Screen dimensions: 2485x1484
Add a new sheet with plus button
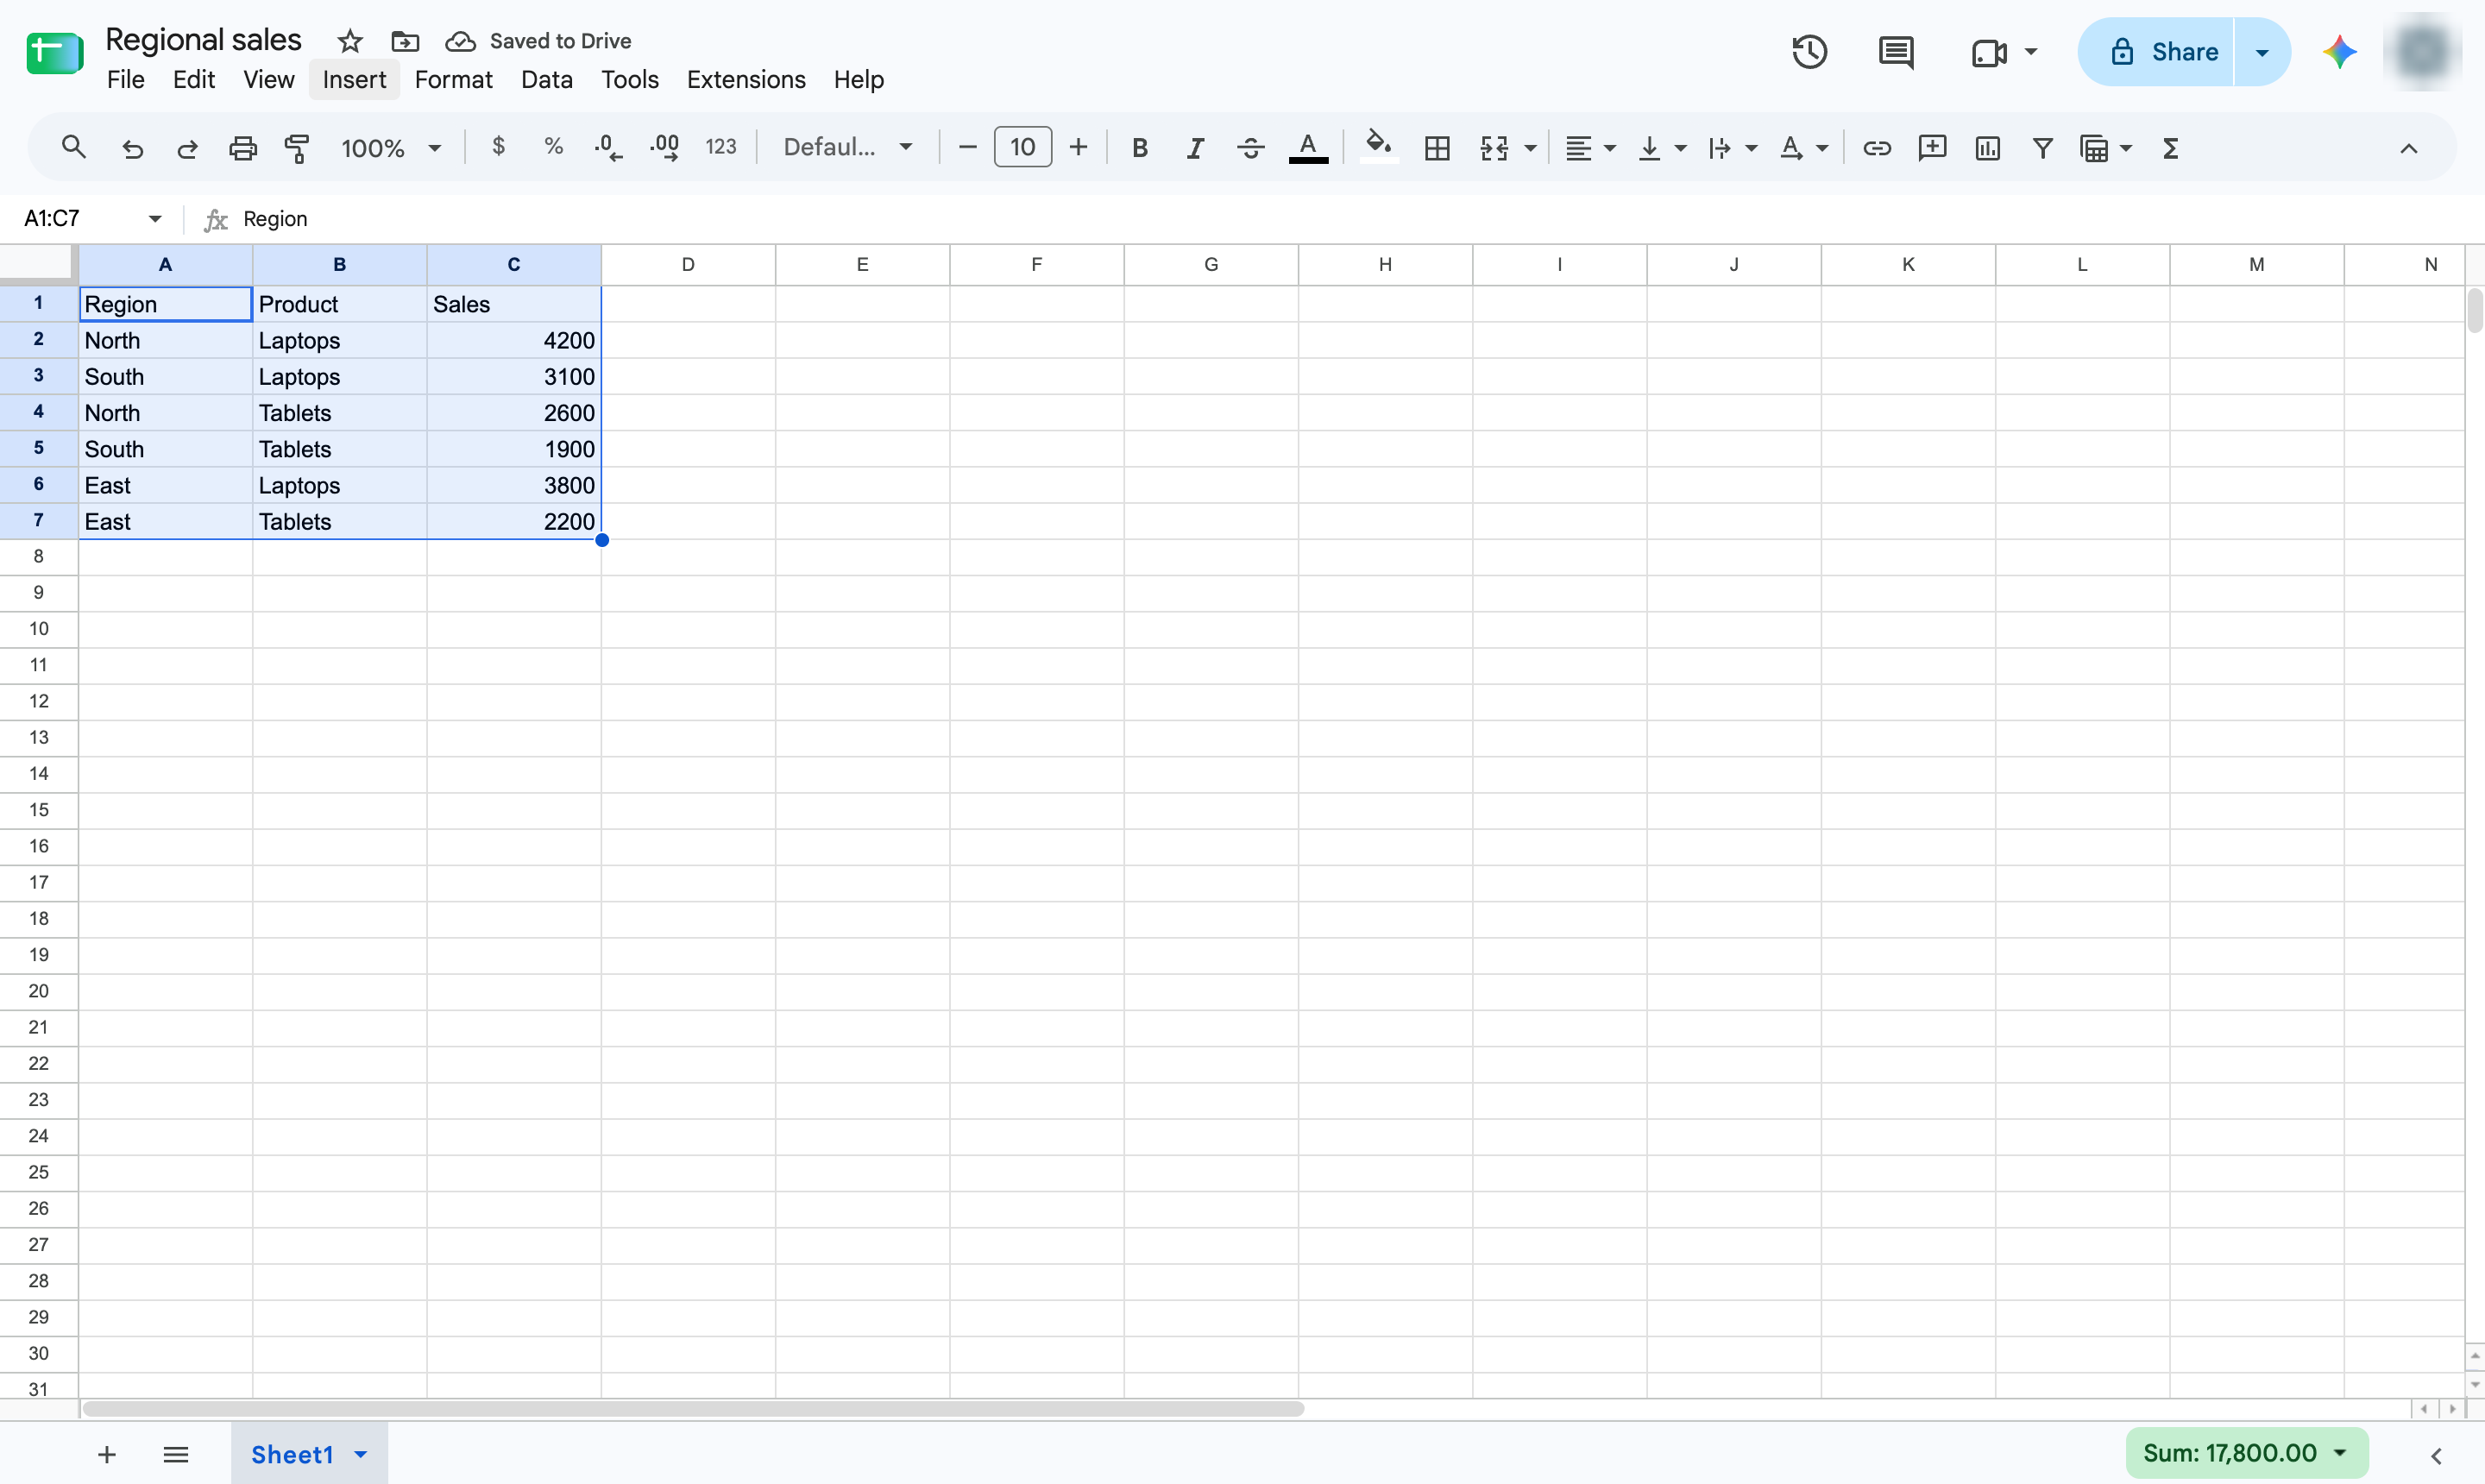pyautogui.click(x=107, y=1454)
